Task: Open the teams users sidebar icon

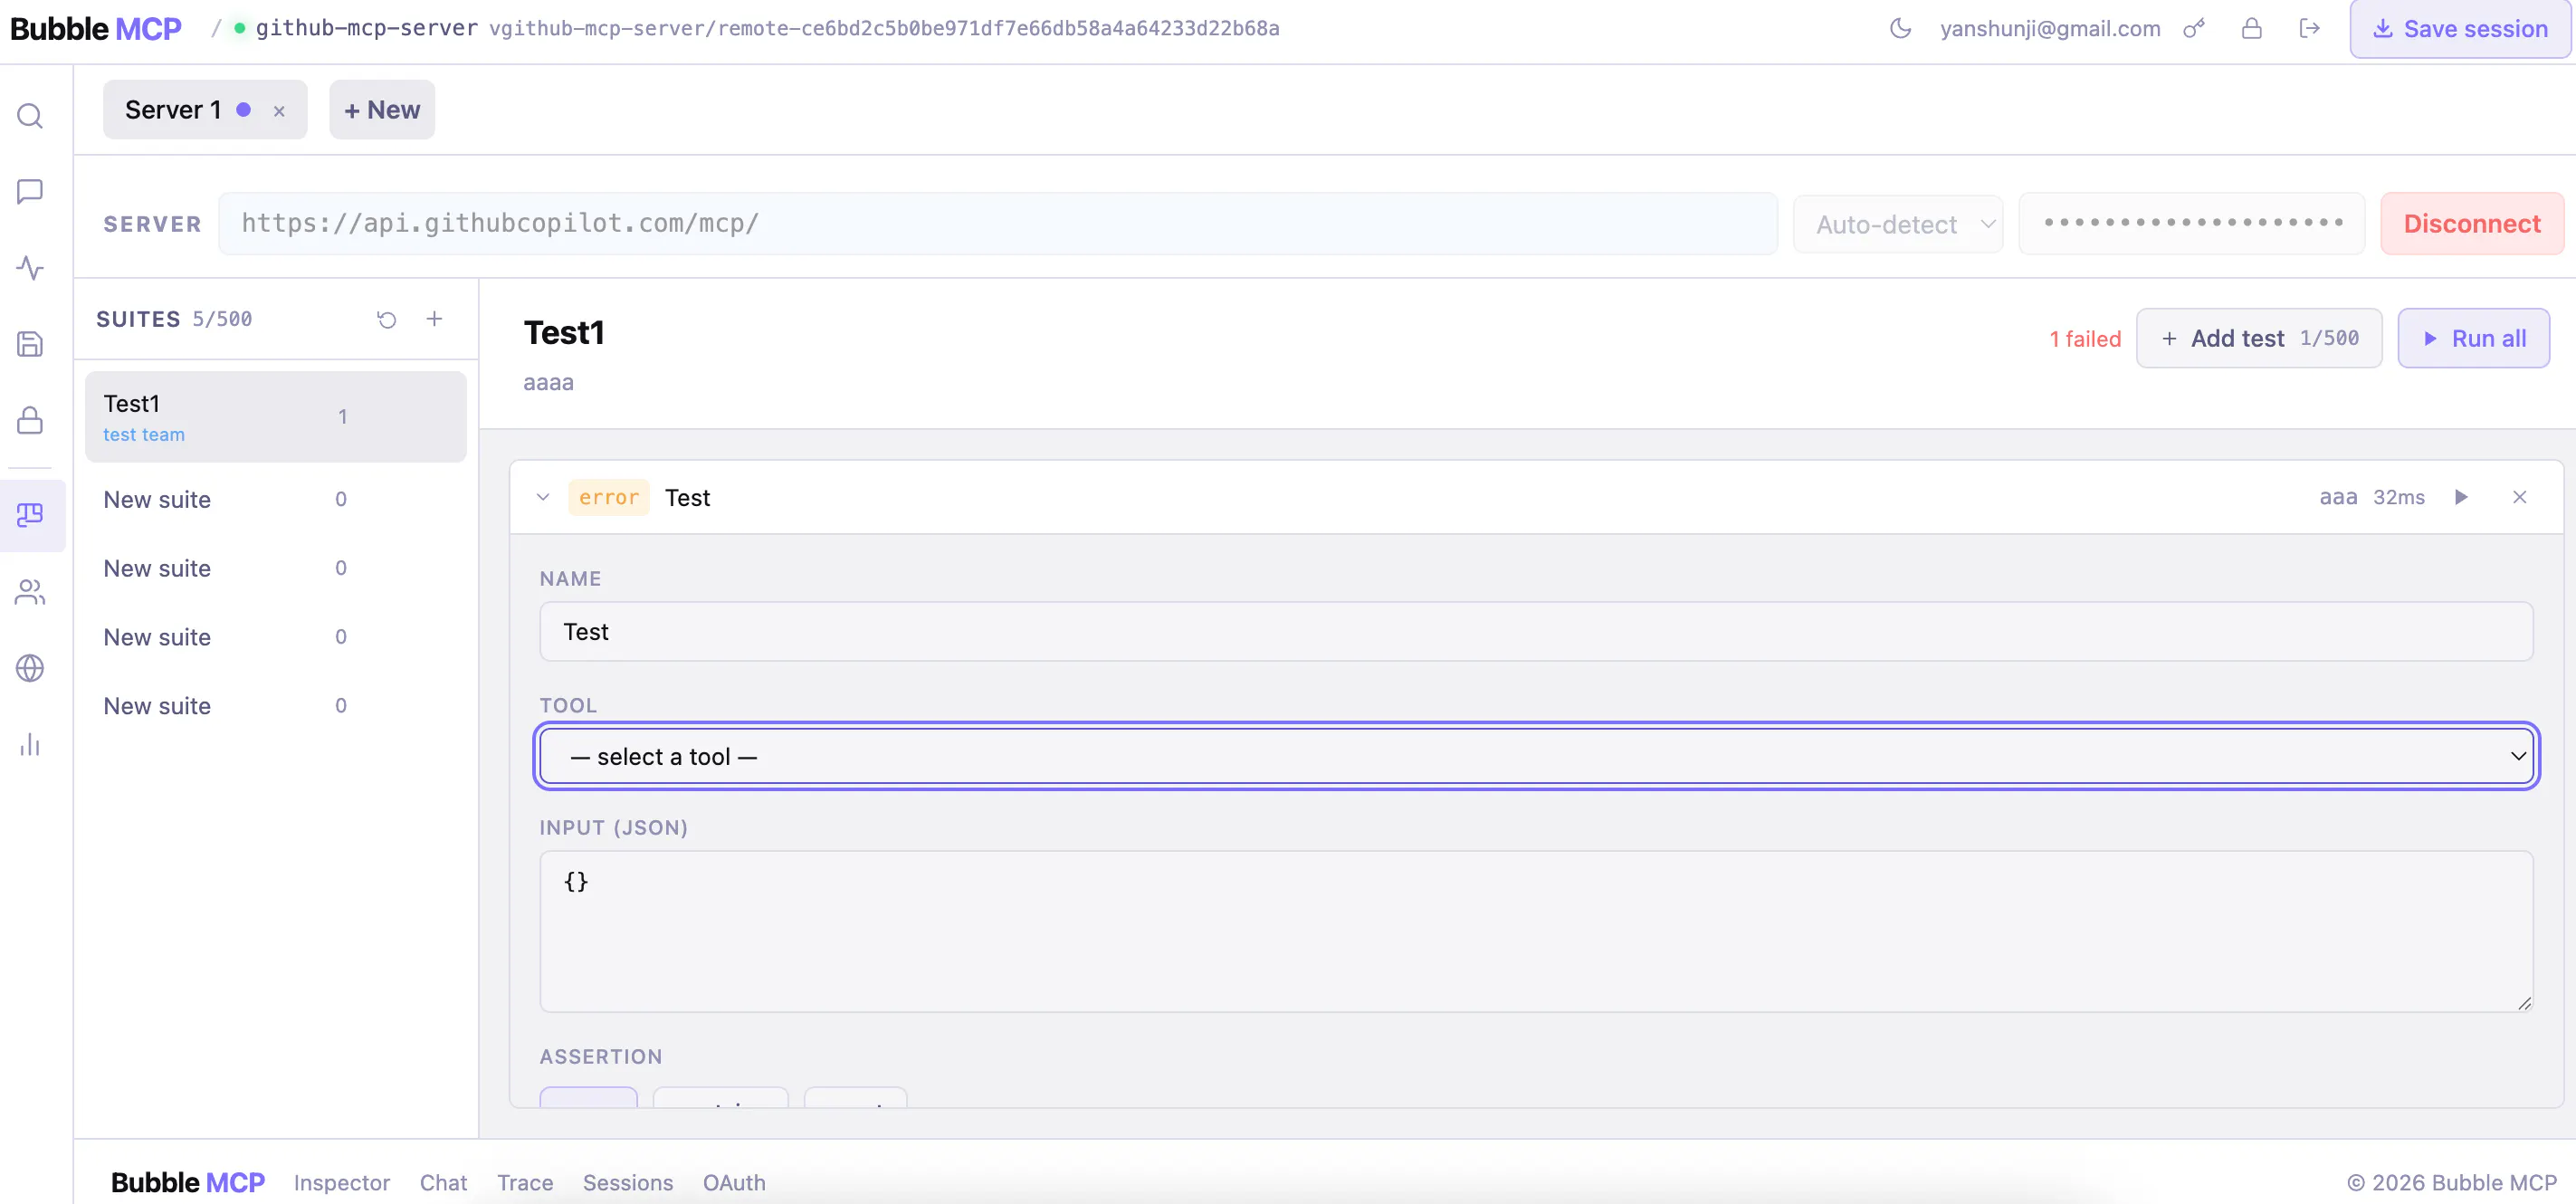Action: pos(30,592)
